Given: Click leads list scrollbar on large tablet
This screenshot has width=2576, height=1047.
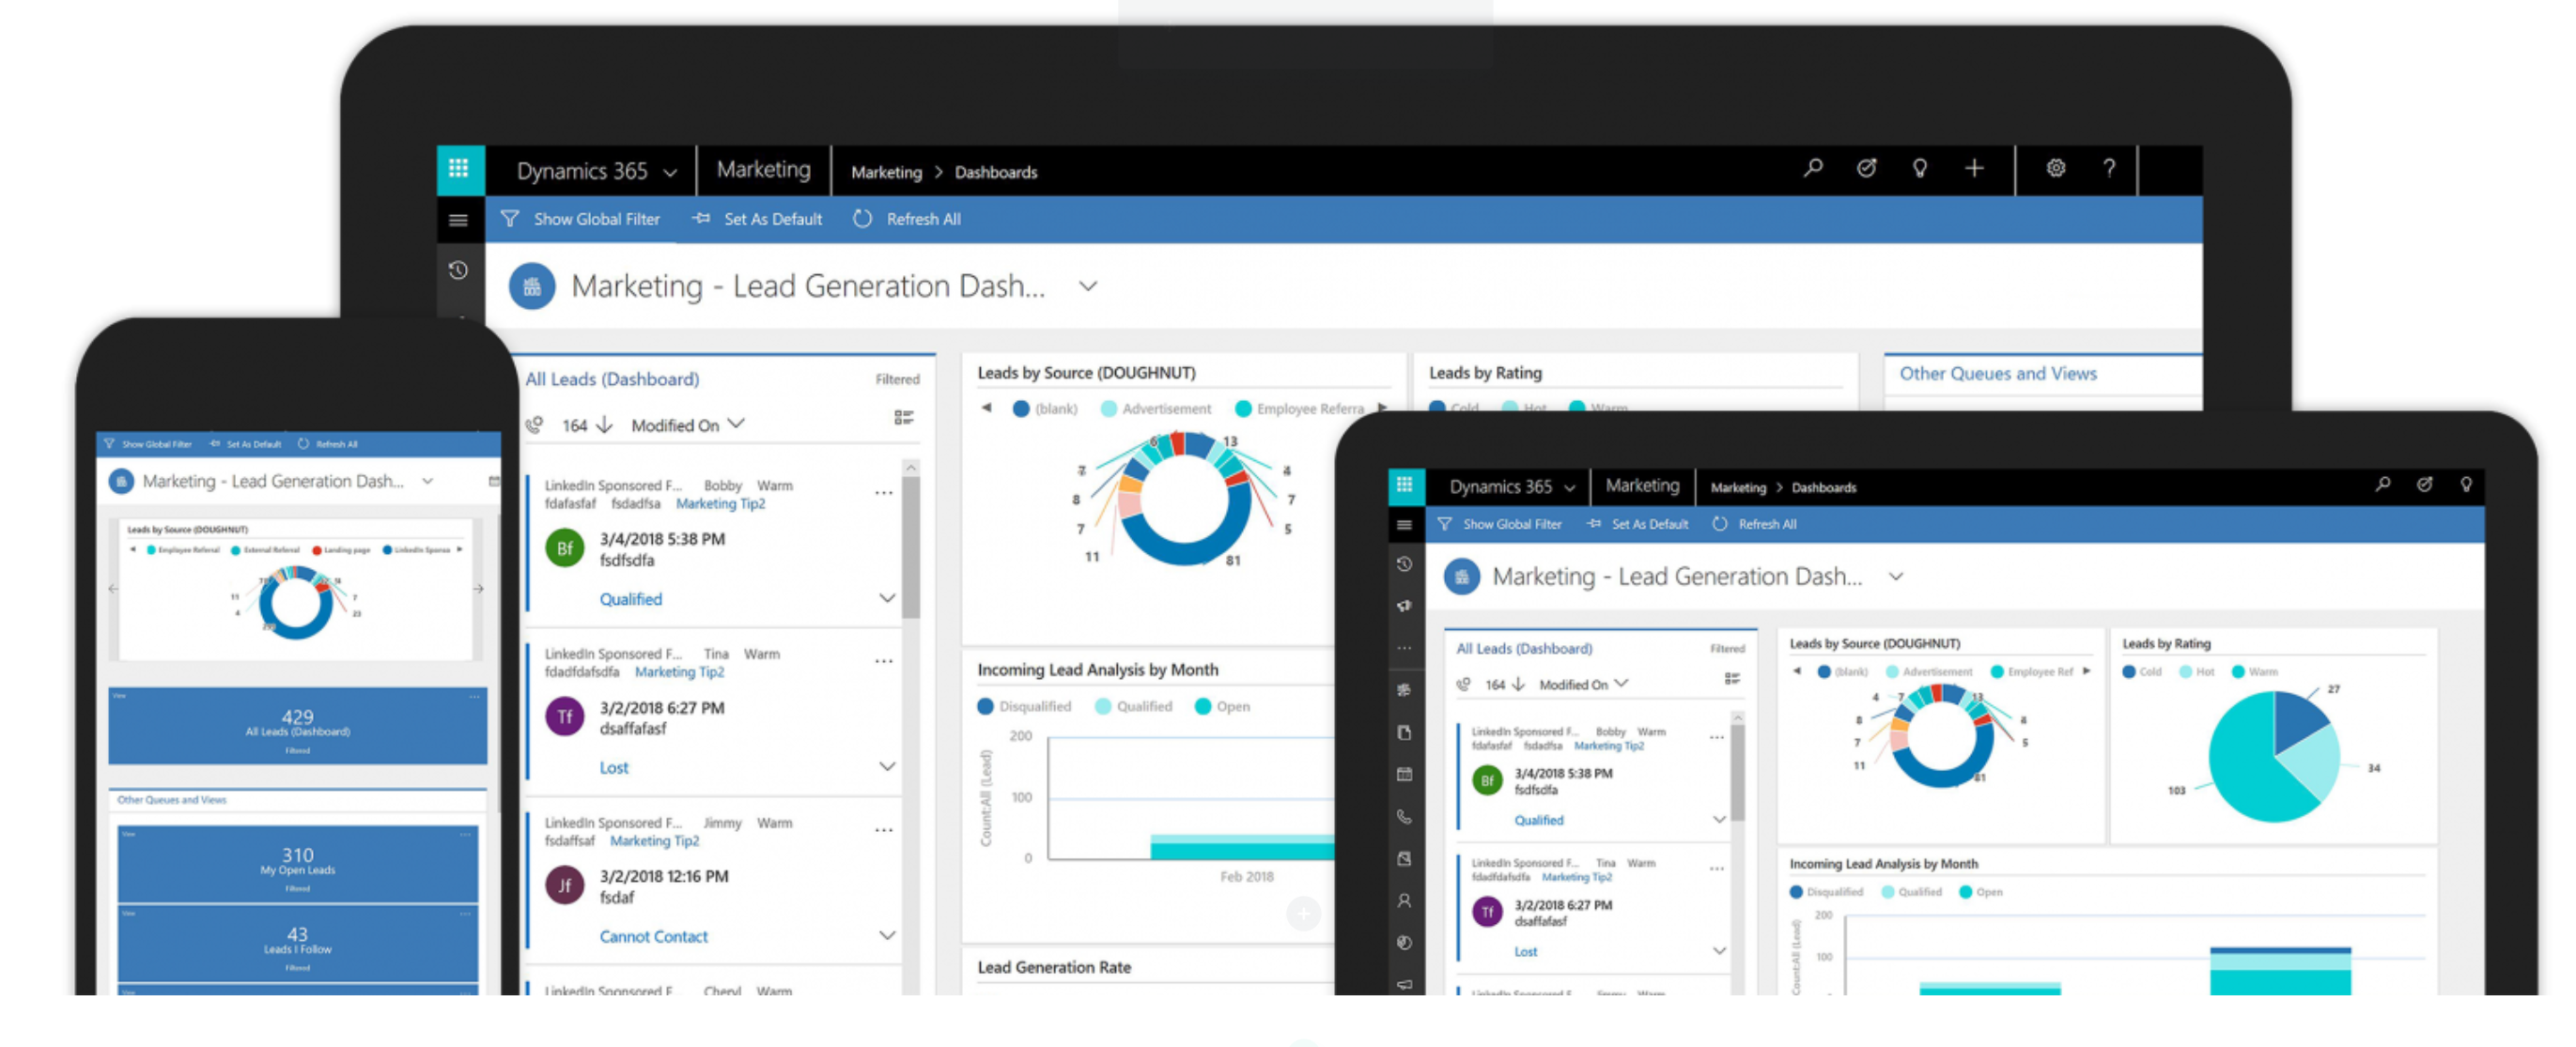Looking at the screenshot, I should point(910,548).
